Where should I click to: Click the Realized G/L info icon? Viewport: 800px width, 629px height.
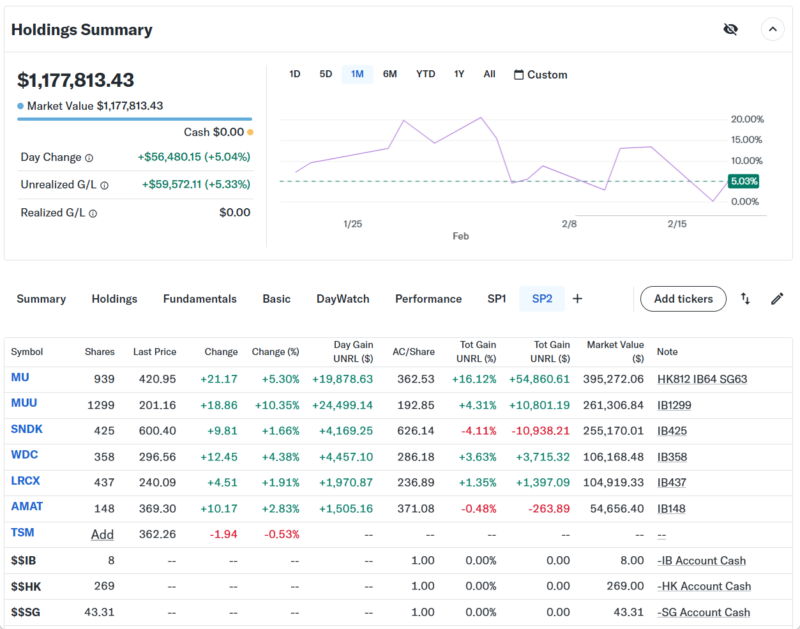[93, 213]
